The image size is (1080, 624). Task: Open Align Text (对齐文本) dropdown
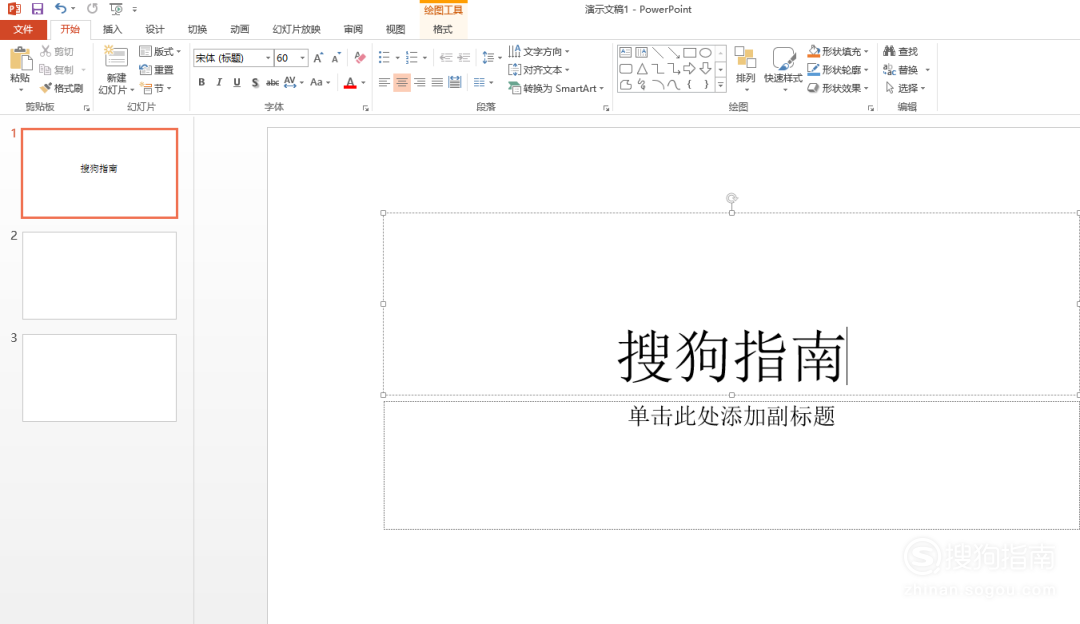(539, 70)
